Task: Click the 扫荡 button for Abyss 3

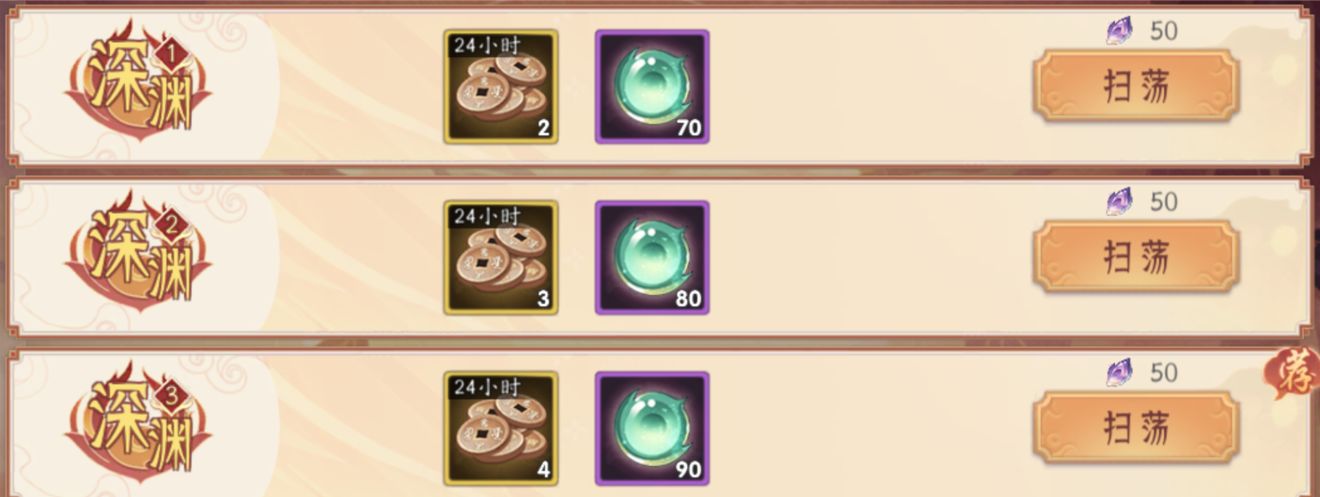Action: coord(1136,428)
